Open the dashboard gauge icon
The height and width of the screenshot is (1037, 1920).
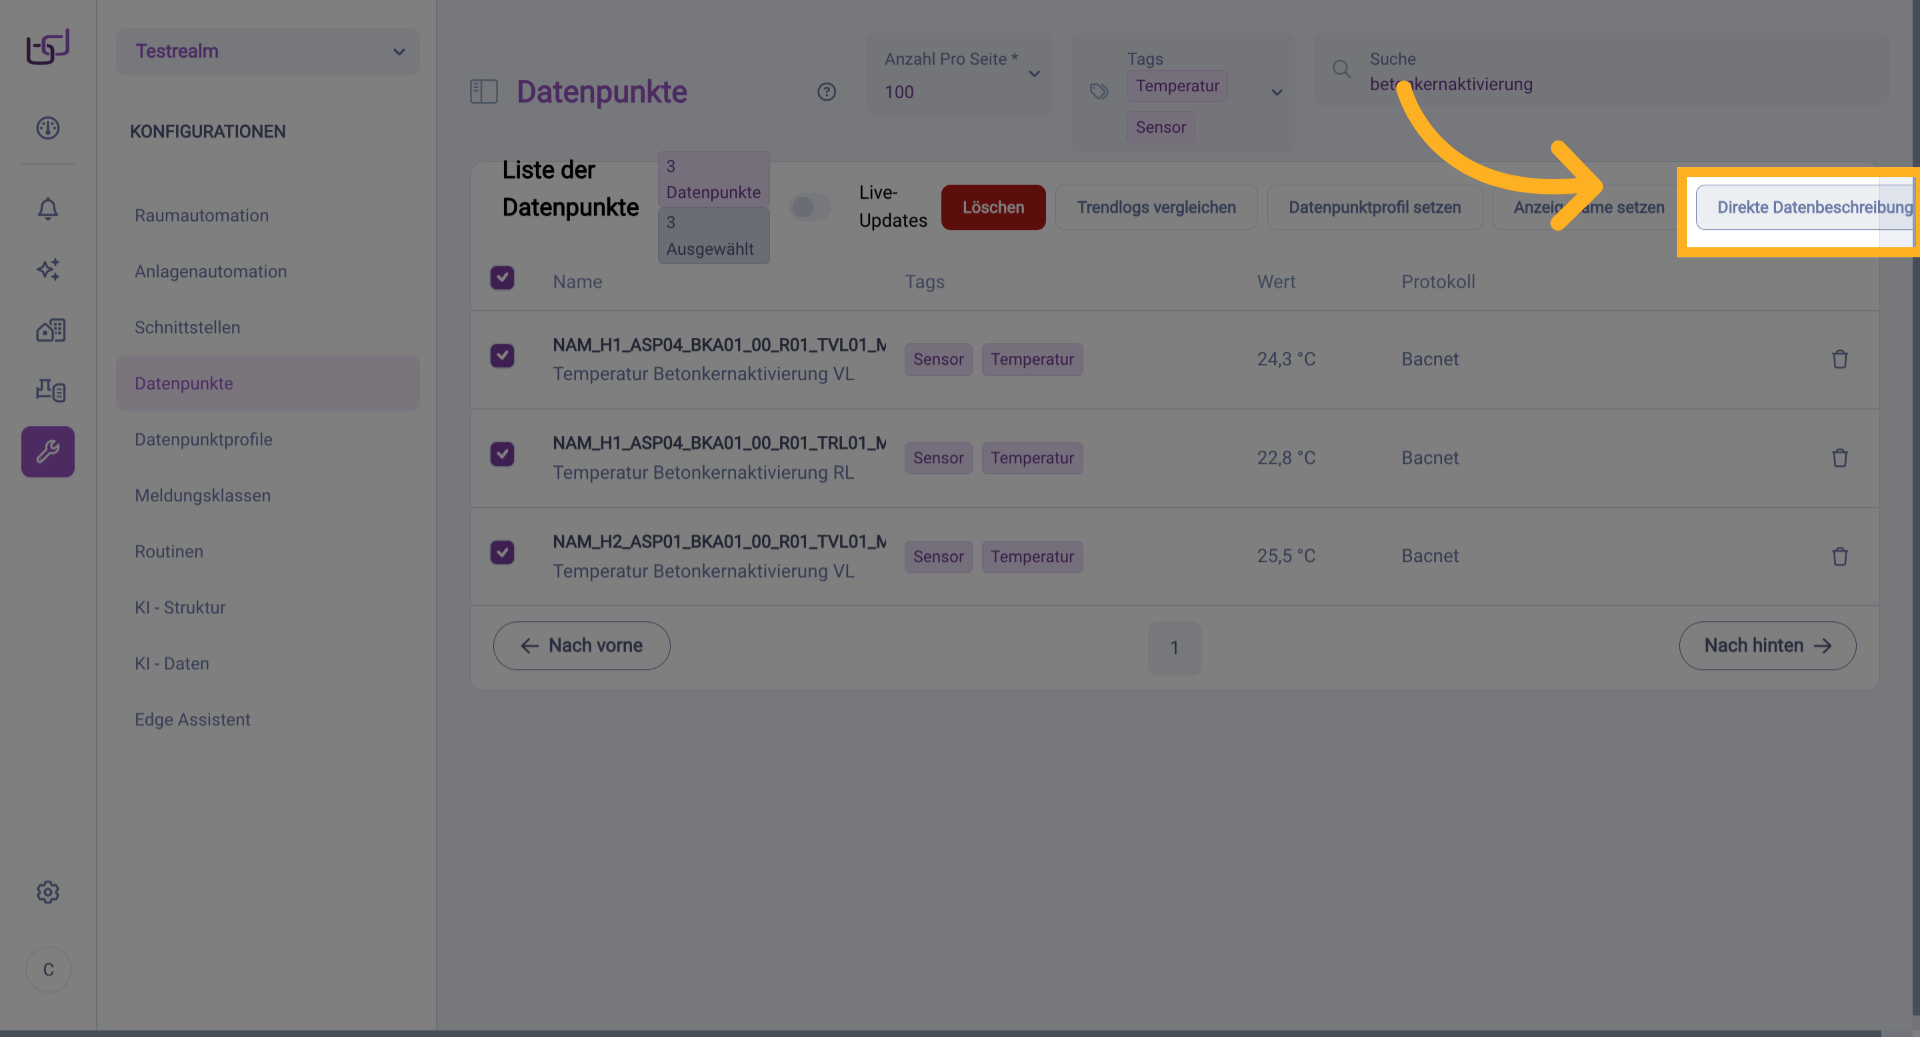point(48,128)
